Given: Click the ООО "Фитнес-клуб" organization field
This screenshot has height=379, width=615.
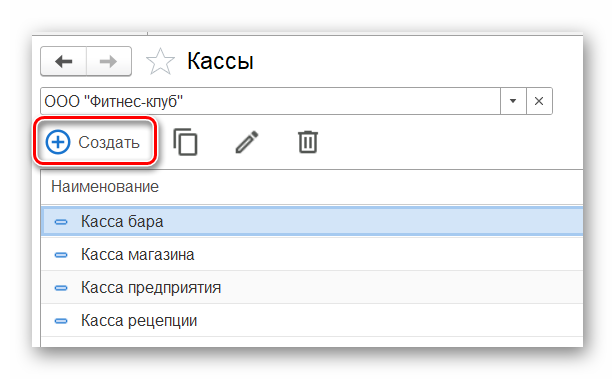Looking at the screenshot, I should tap(271, 101).
